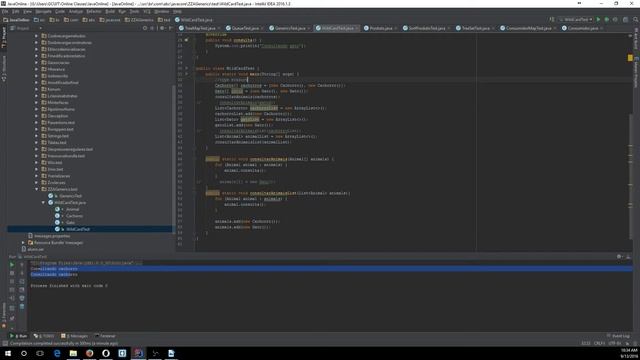Switch to IntelliJ IDEA taskbar icon

point(138,353)
